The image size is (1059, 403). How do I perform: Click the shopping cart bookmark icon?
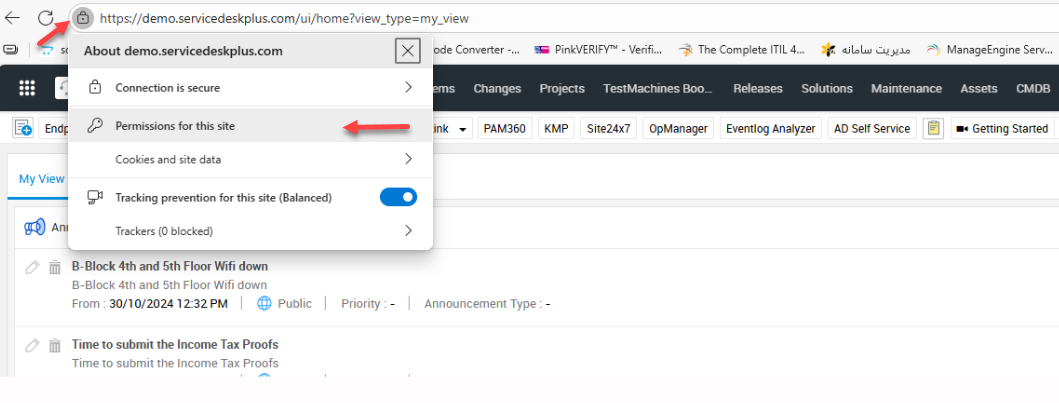(47, 49)
